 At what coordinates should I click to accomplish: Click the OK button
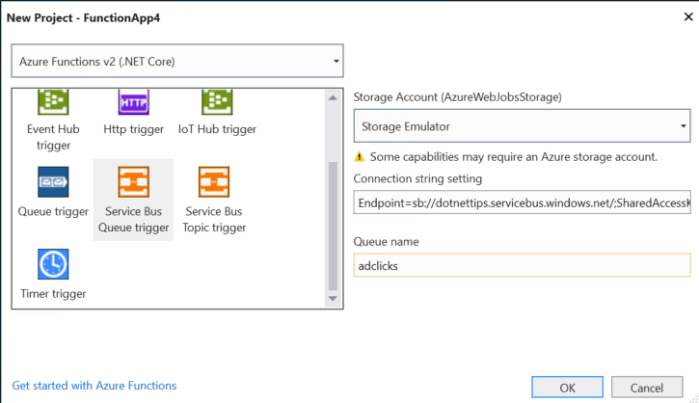567,387
